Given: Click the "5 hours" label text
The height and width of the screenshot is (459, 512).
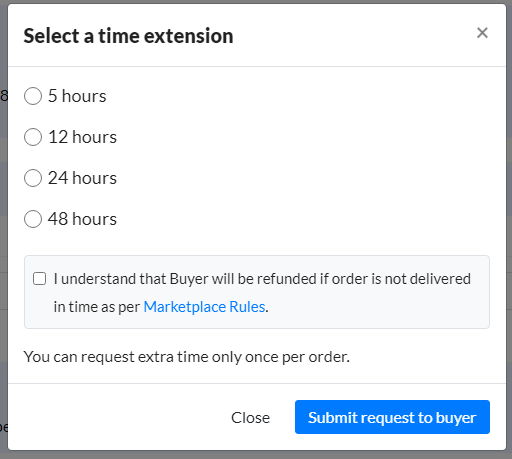Looking at the screenshot, I should (77, 96).
